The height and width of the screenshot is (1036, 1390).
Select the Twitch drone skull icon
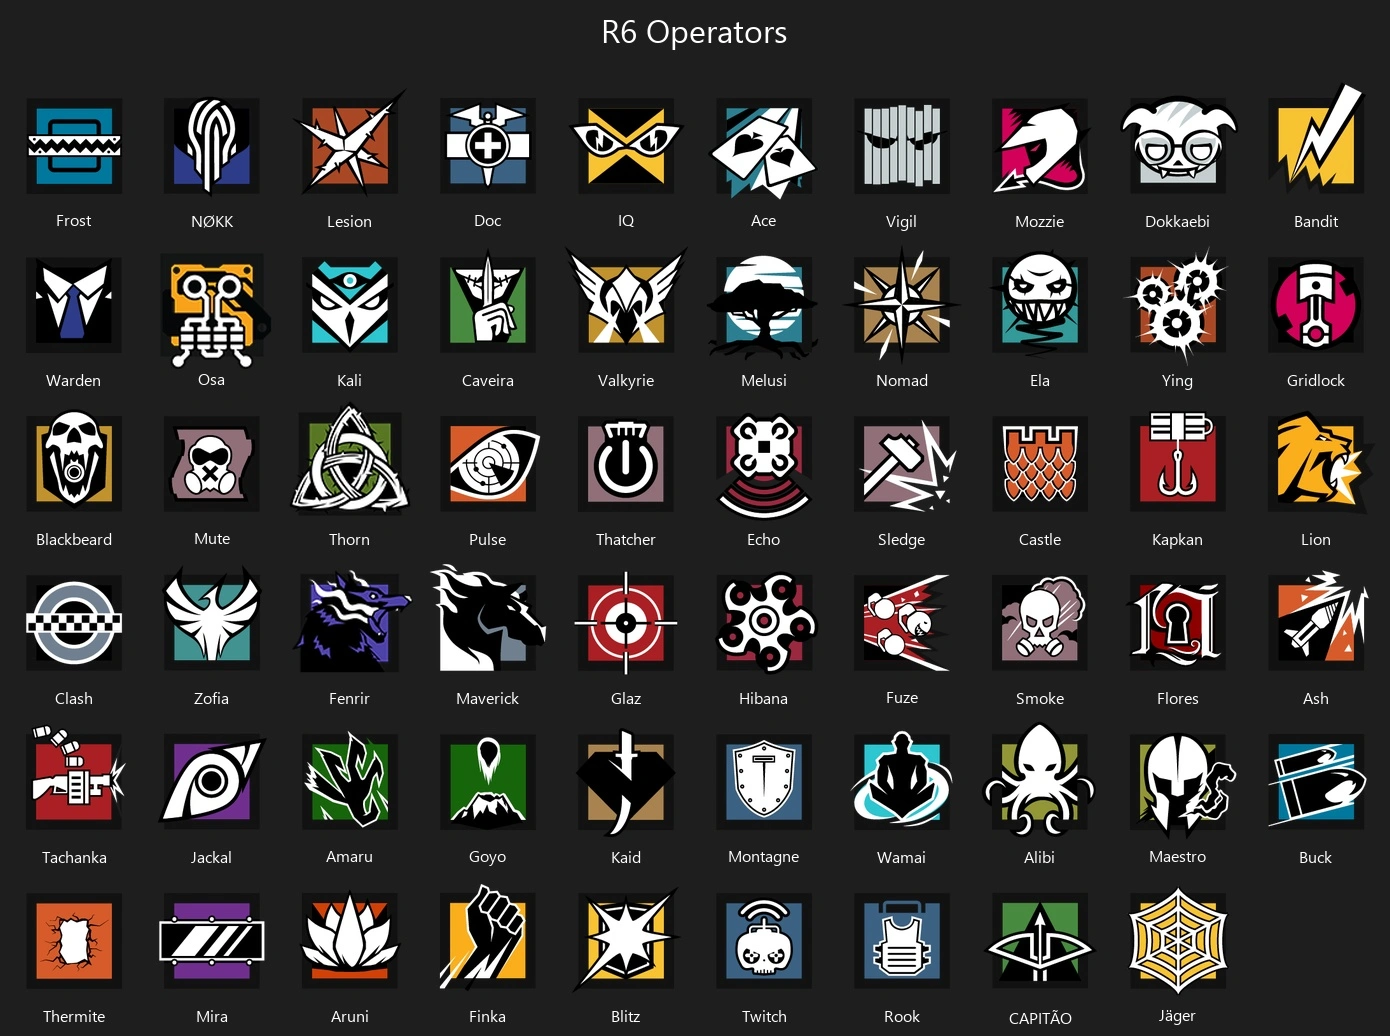764,940
